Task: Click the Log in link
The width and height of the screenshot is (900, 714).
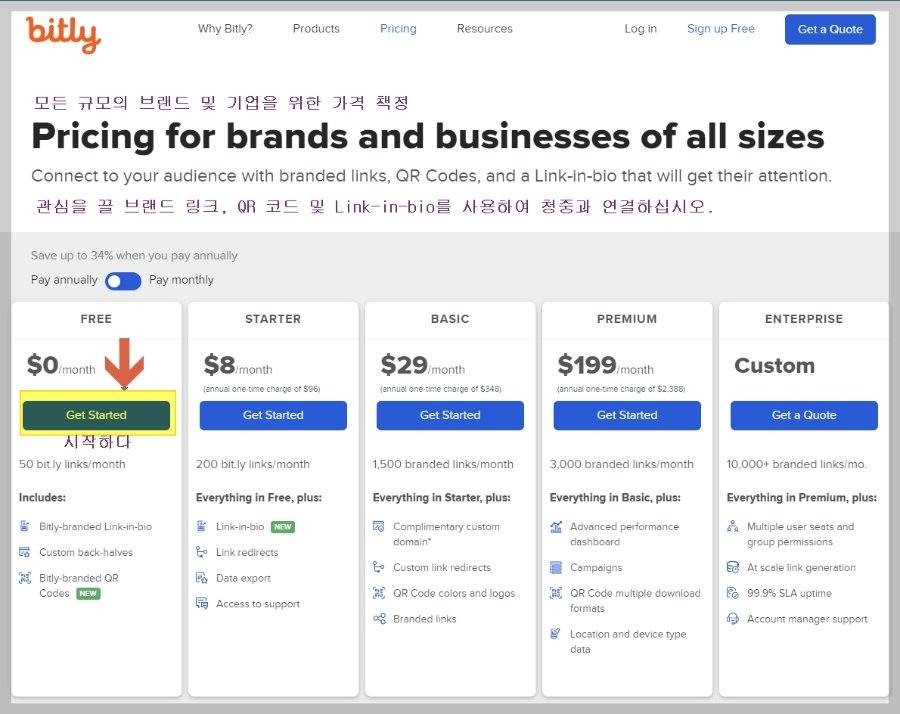Action: click(x=641, y=29)
